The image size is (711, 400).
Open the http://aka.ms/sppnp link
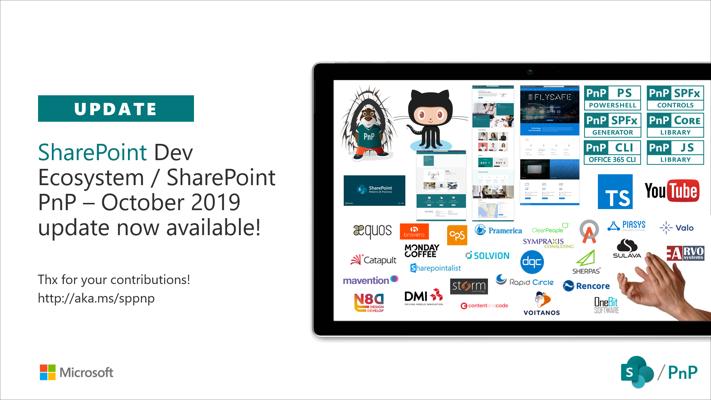pos(96,298)
